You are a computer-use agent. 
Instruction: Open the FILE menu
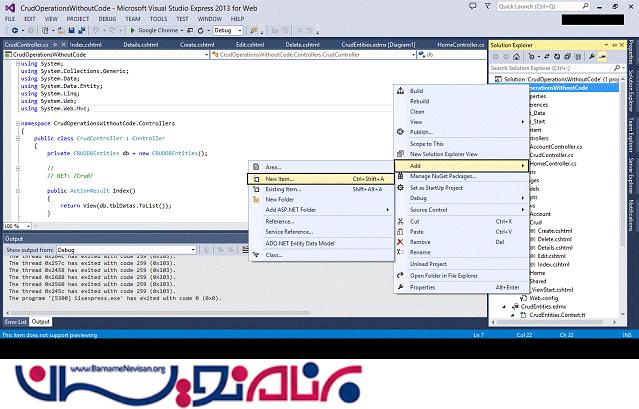(10, 19)
